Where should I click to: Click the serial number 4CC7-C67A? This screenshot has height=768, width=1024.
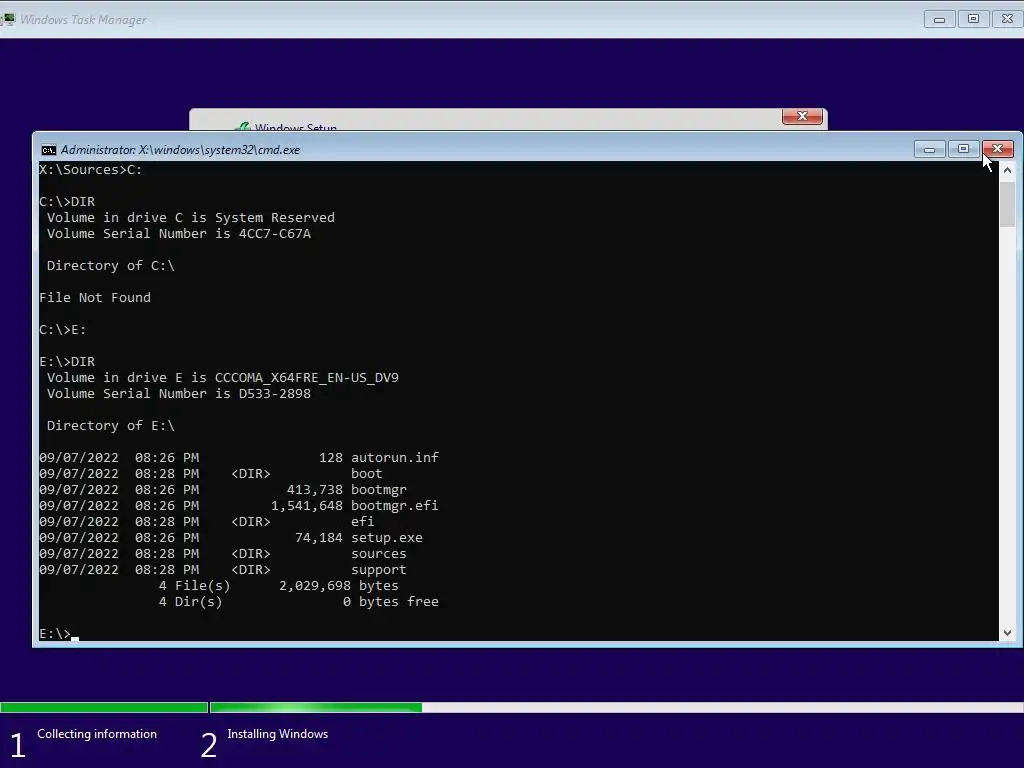274,234
